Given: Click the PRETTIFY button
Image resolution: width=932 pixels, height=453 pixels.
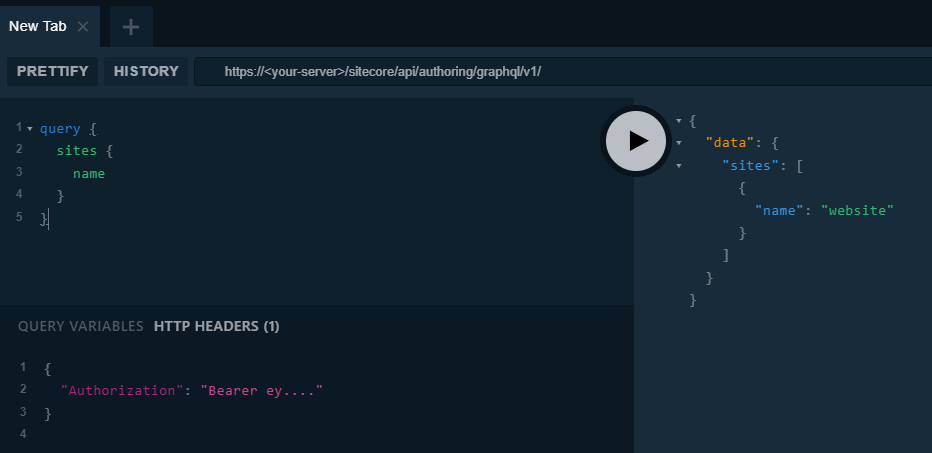Looking at the screenshot, I should 52,71.
